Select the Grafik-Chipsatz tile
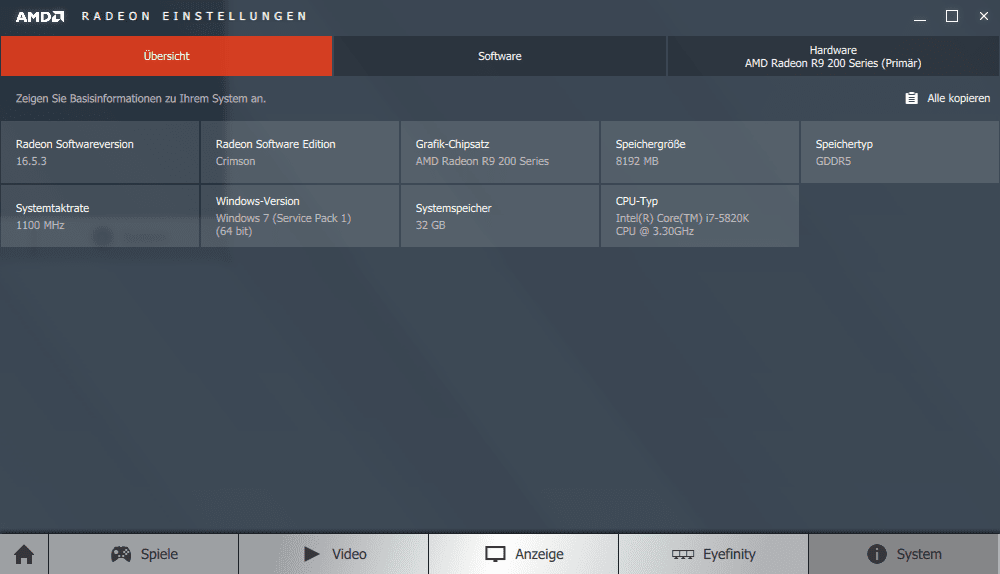Viewport: 1000px width, 574px height. pyautogui.click(x=500, y=152)
